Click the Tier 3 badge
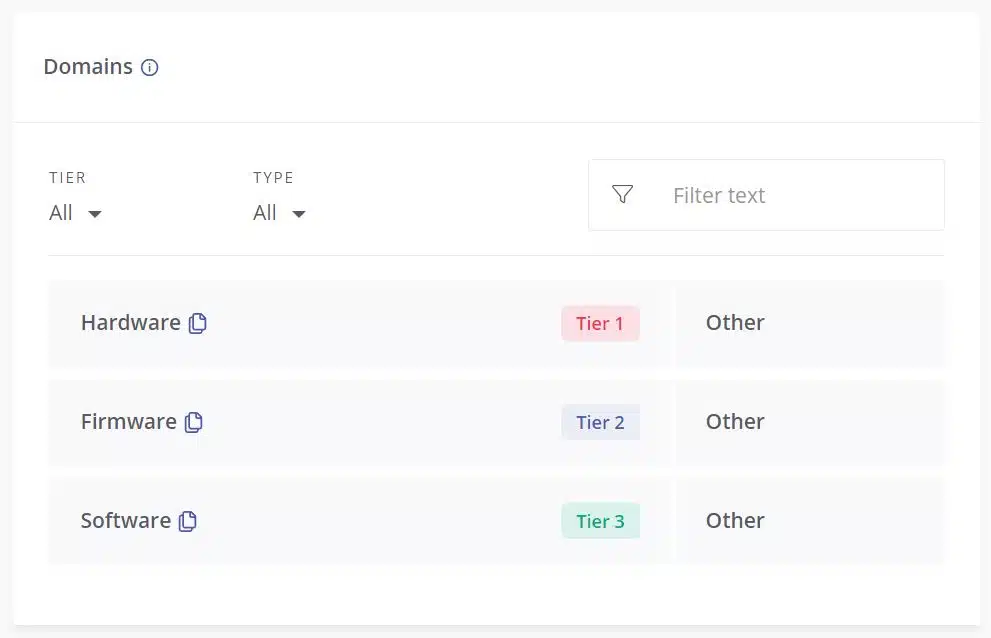 click(600, 521)
